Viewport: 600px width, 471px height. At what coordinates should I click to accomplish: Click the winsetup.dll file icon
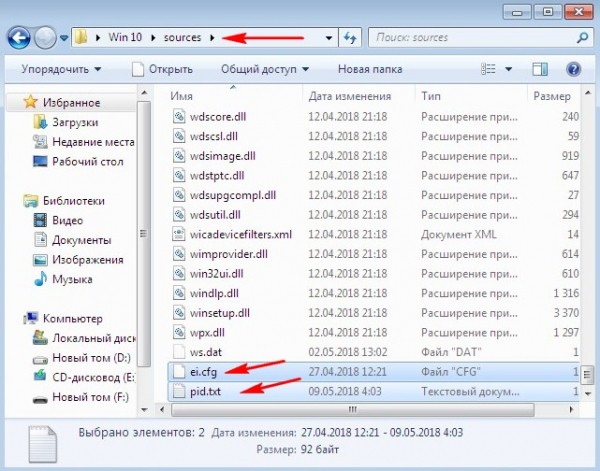179,313
